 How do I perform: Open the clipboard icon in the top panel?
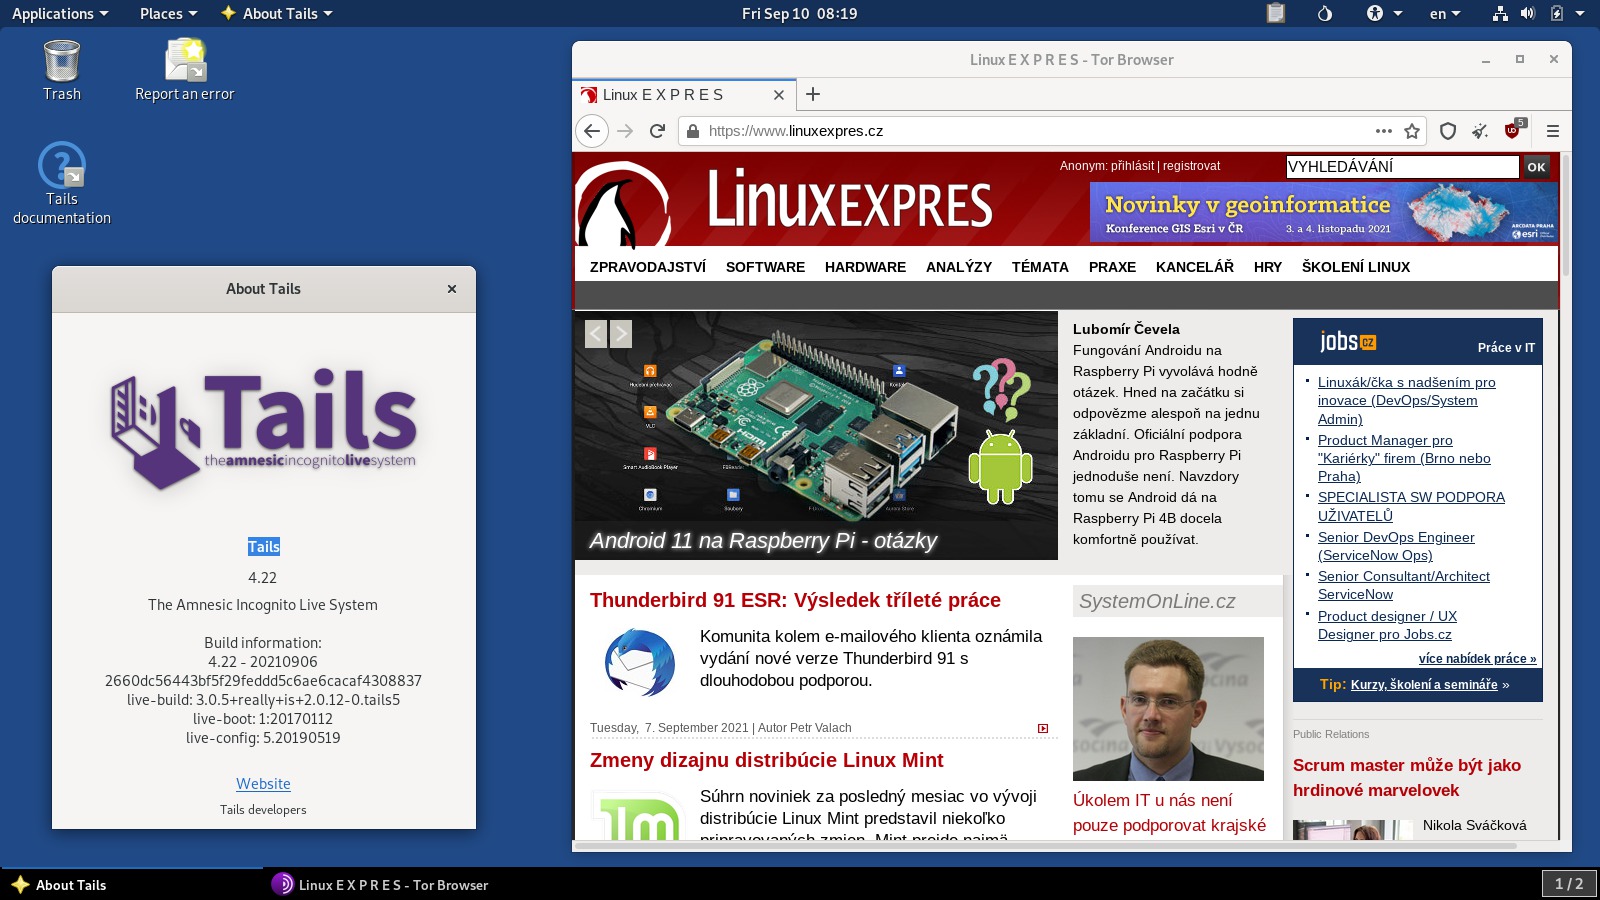1275,13
